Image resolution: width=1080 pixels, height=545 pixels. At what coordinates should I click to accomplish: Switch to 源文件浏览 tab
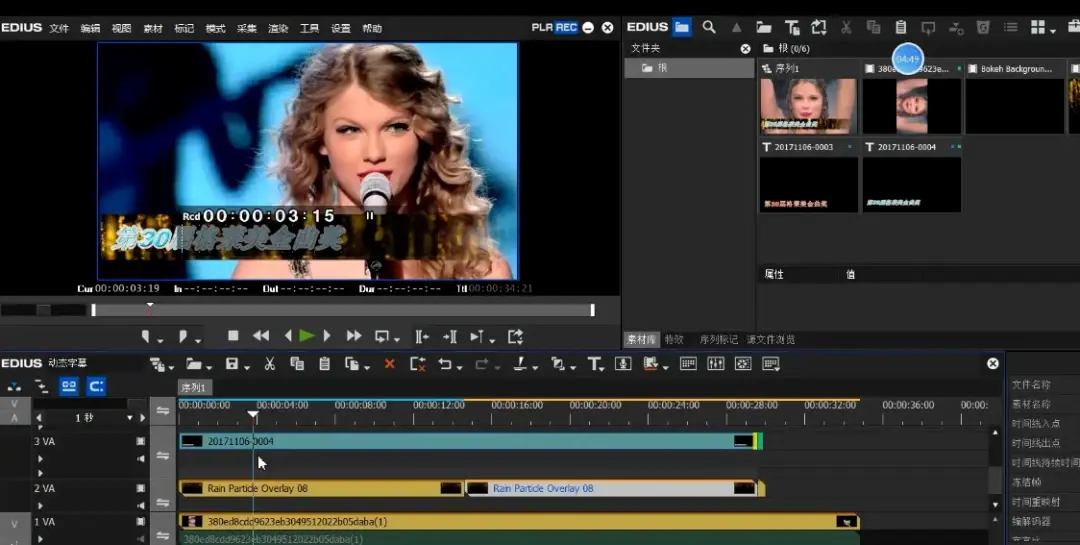[x=771, y=339]
